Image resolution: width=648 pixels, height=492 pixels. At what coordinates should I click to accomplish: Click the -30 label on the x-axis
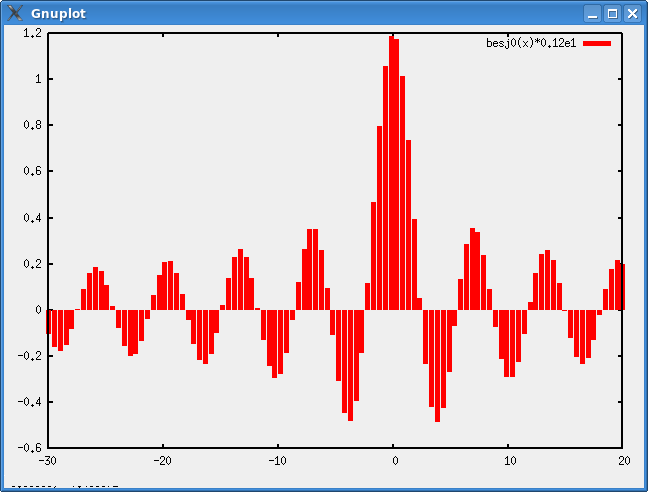47,461
